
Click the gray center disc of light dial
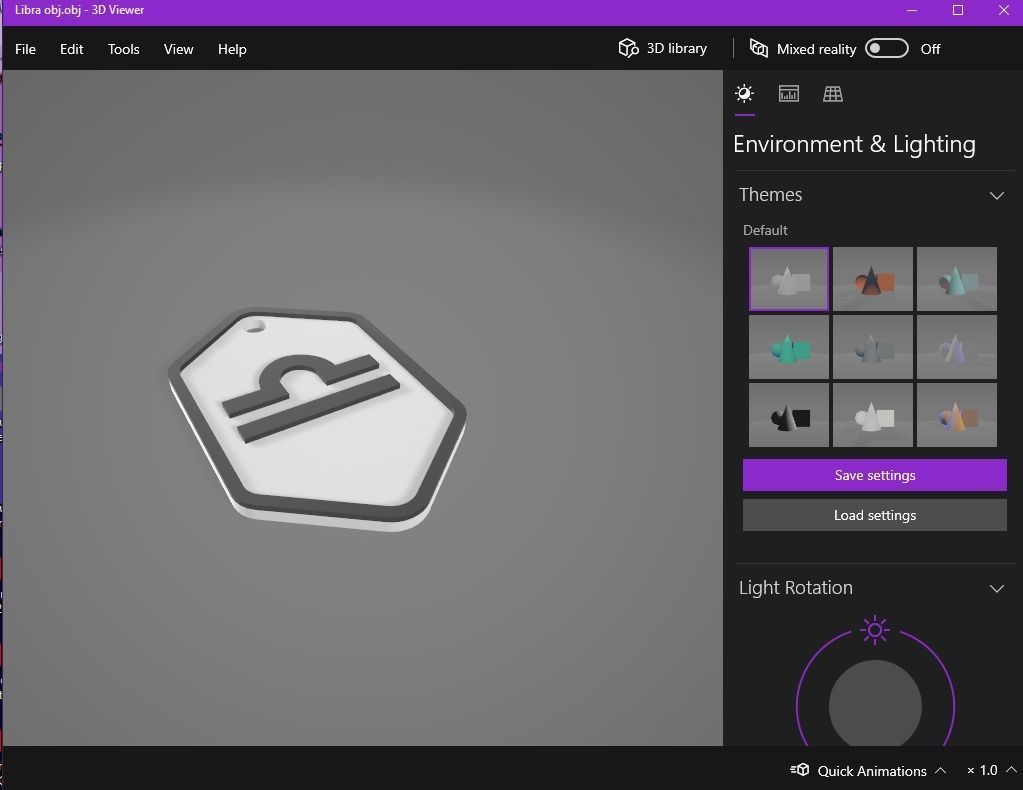click(x=875, y=705)
